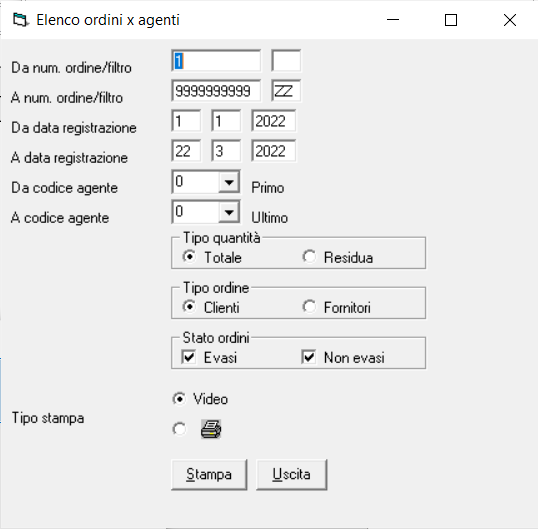538x529 pixels.
Task: Select the Residua quantity radio button
Action: point(309,257)
